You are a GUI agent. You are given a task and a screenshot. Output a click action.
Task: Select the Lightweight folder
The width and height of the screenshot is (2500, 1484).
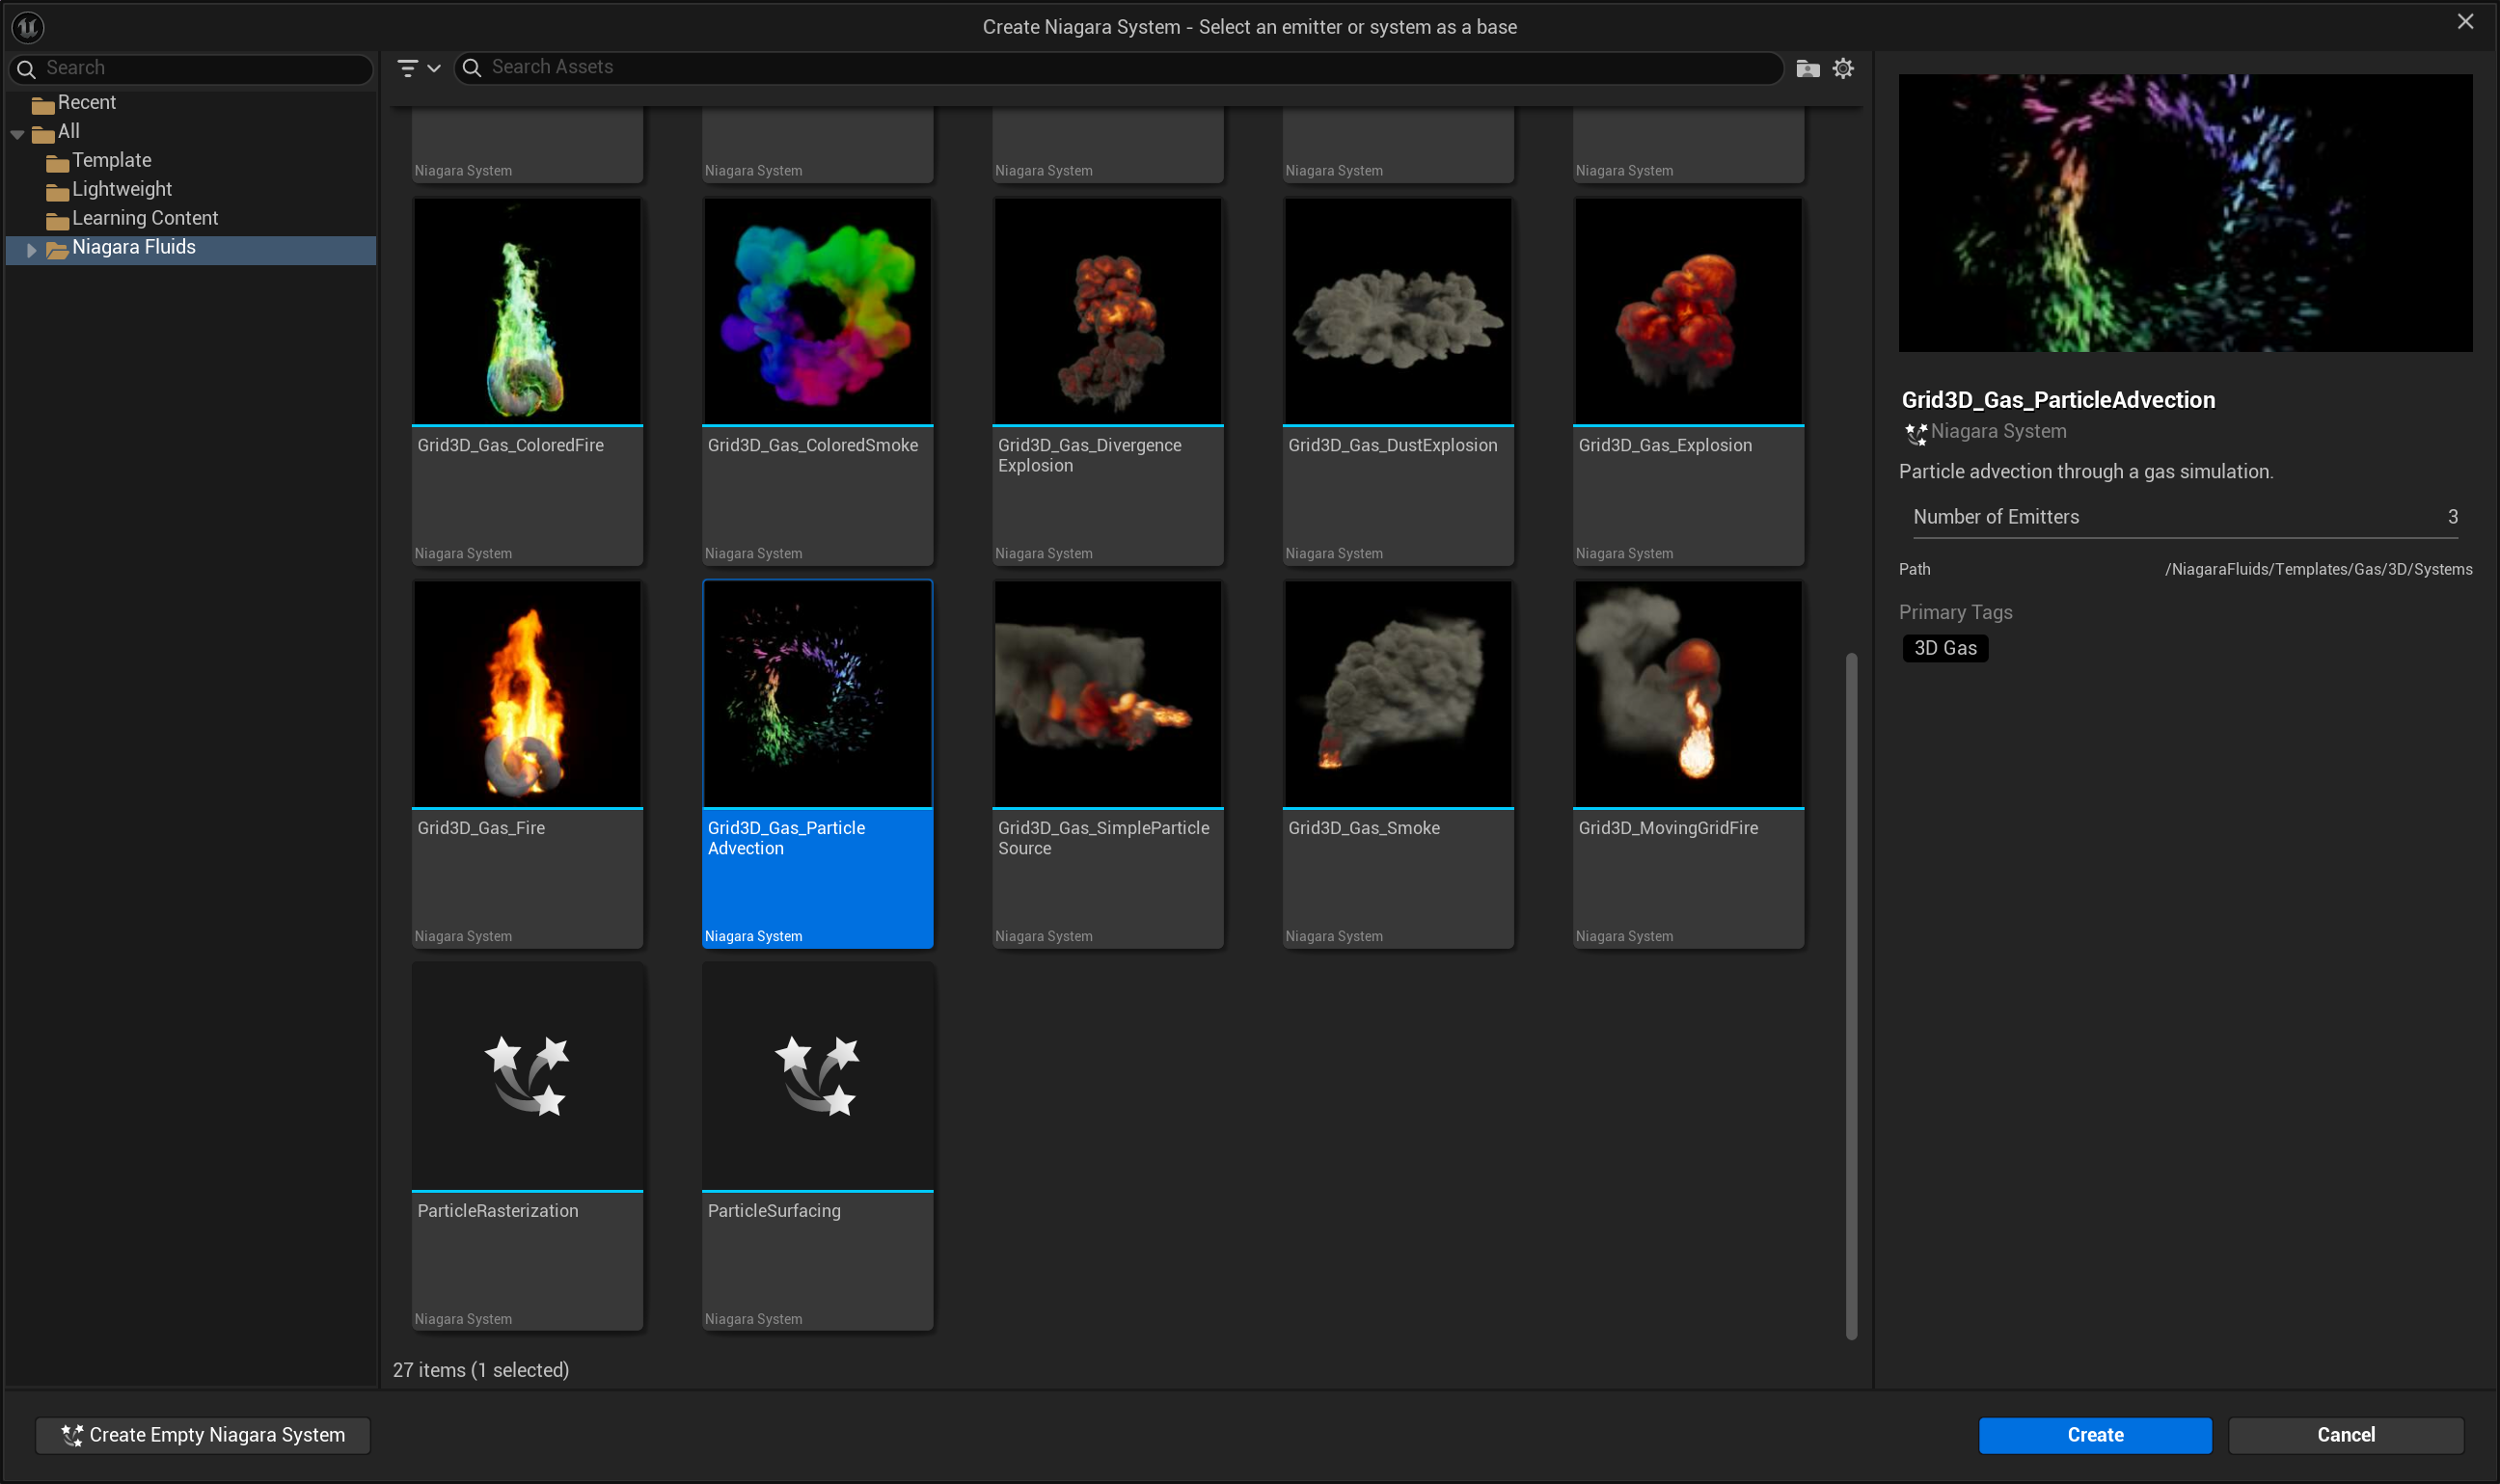coord(121,190)
